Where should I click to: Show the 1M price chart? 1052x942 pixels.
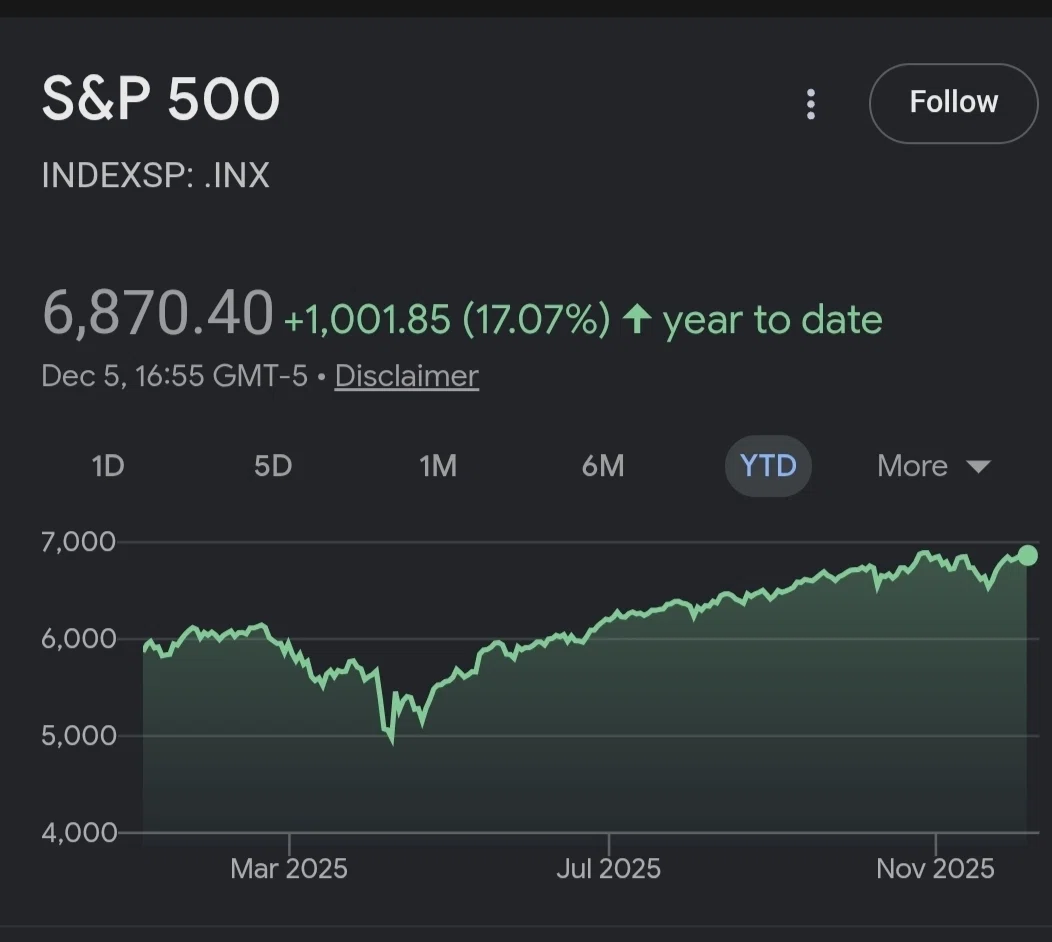coord(438,466)
